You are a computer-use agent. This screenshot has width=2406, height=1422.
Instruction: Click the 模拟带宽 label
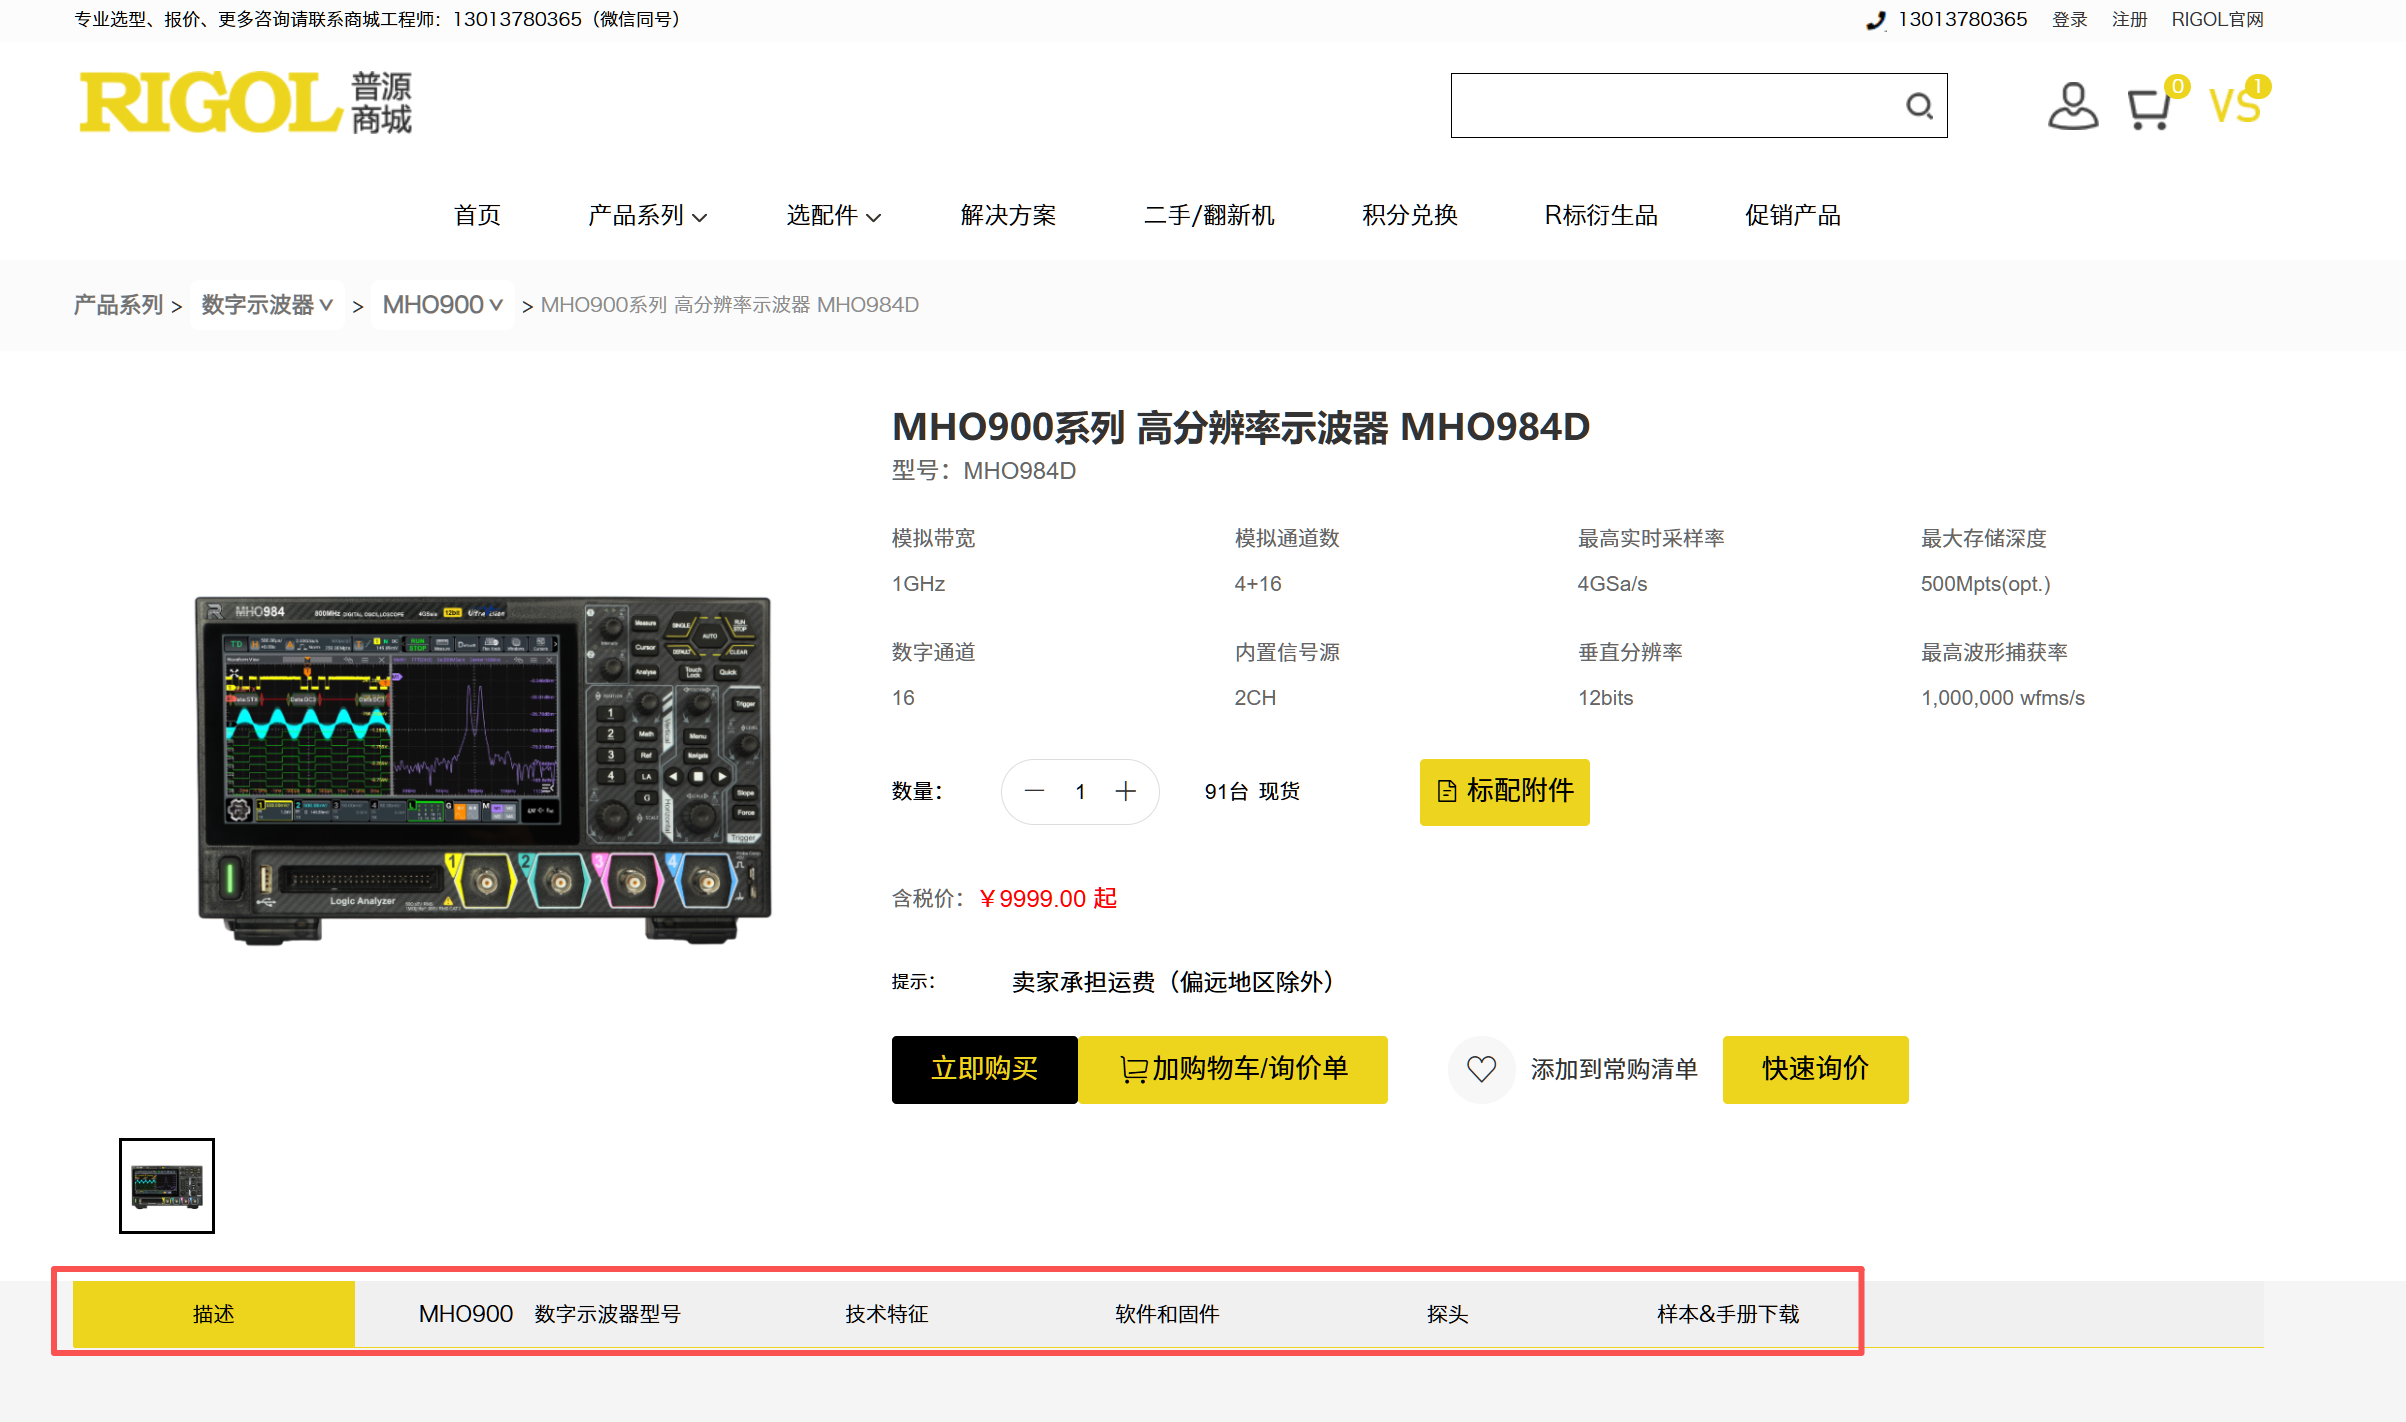pos(933,538)
